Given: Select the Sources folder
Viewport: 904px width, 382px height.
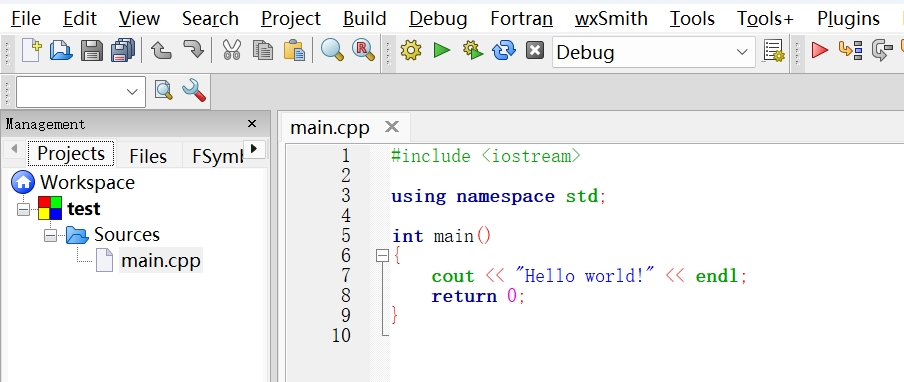Looking at the screenshot, I should point(127,235).
